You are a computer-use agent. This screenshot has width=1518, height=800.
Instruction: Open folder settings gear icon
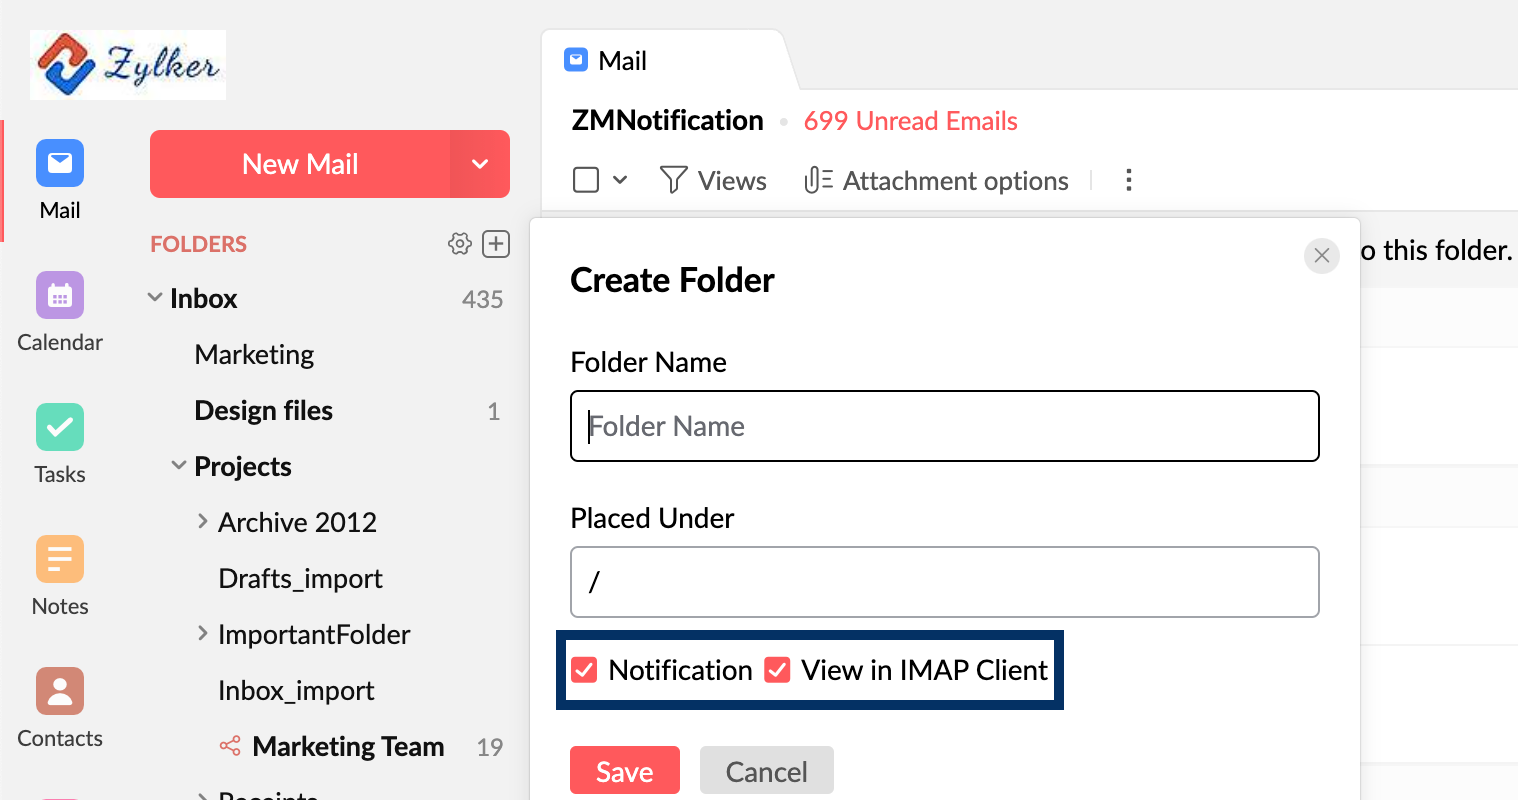point(459,244)
